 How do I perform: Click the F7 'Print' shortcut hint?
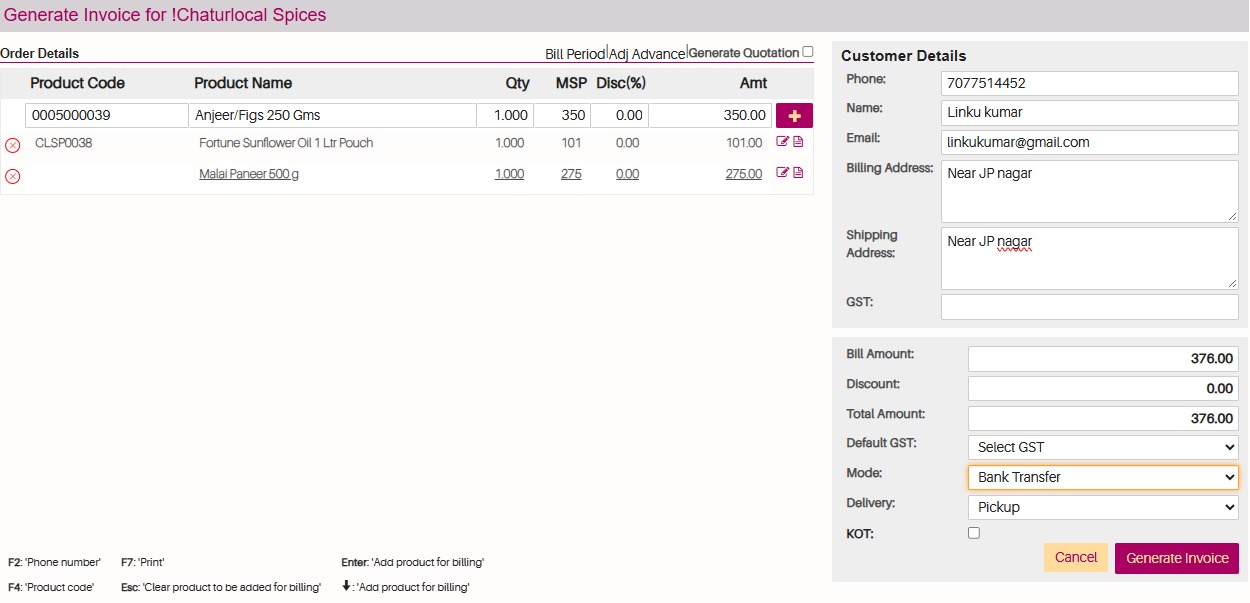pyautogui.click(x=142, y=563)
